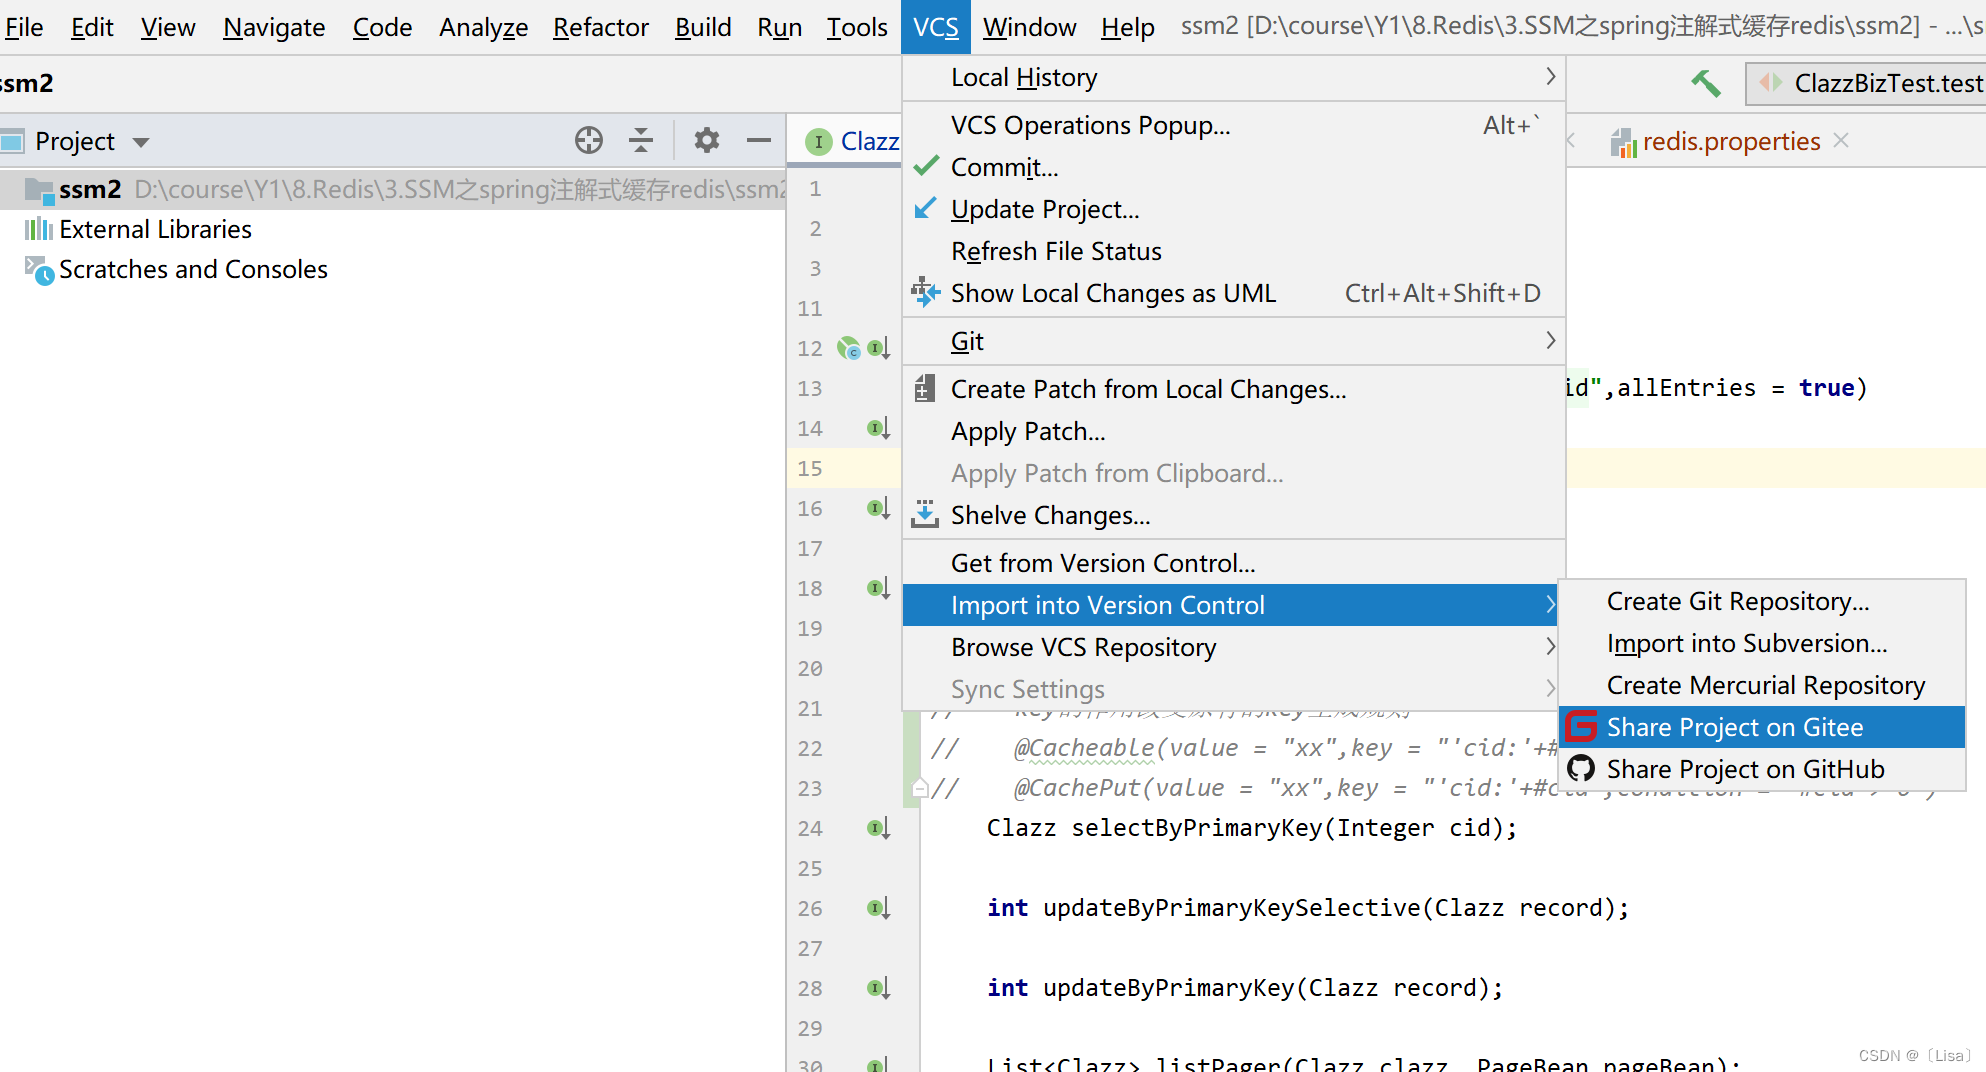1986x1072 pixels.
Task: Switch to the redis.properties tab
Action: pos(1731,141)
